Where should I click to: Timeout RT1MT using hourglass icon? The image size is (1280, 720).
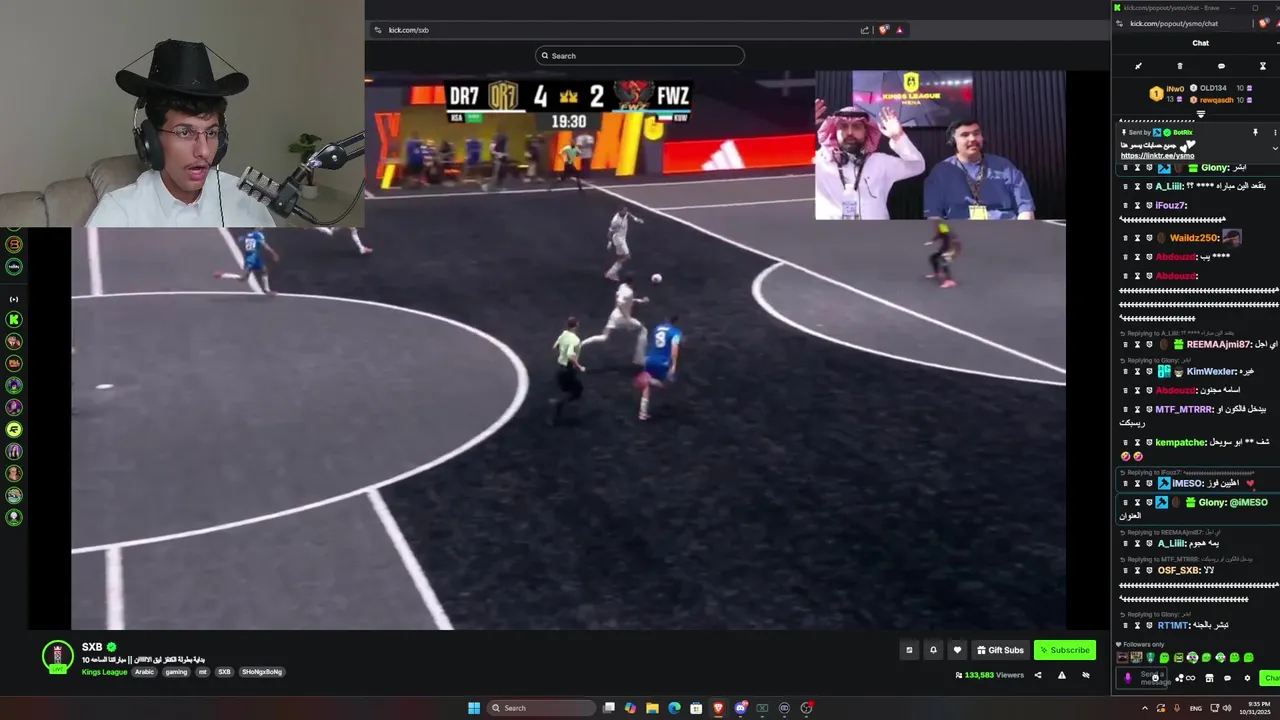pos(1137,625)
